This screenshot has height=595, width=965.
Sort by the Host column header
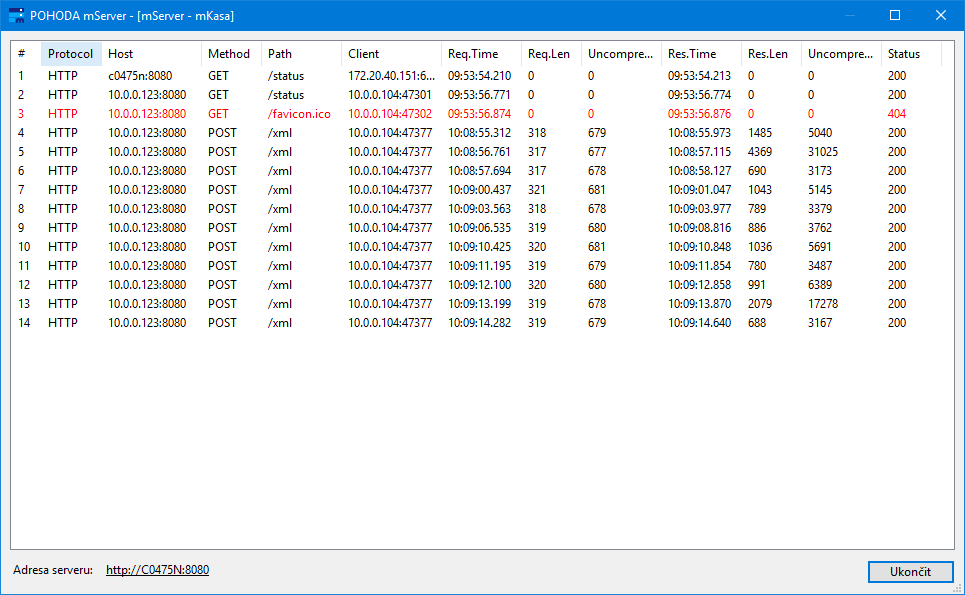pyautogui.click(x=151, y=54)
